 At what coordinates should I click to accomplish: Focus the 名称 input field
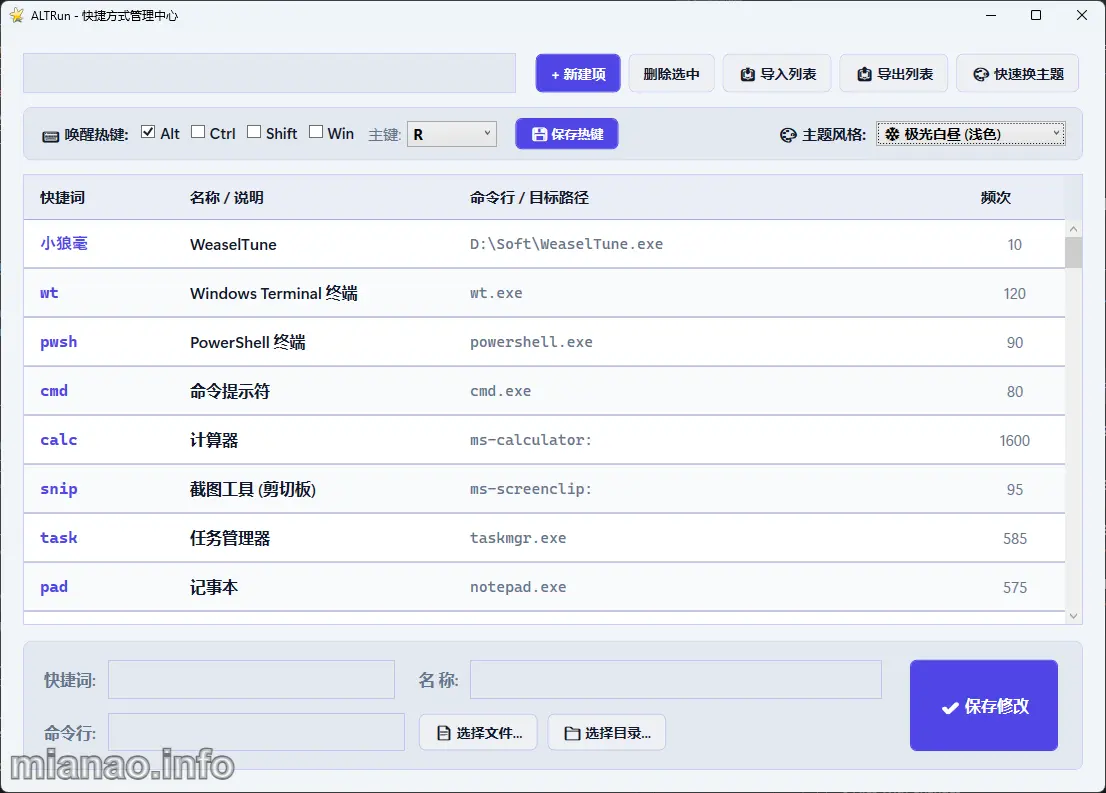tap(676, 679)
